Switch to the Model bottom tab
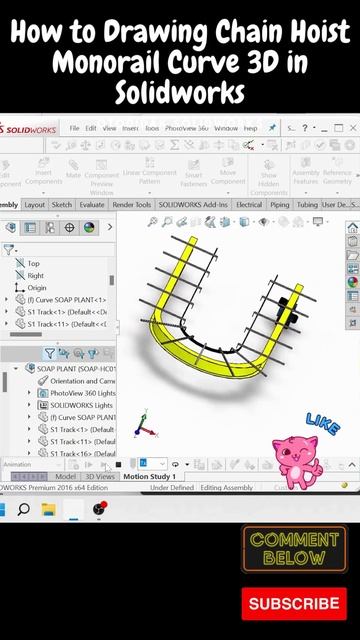 [65, 476]
